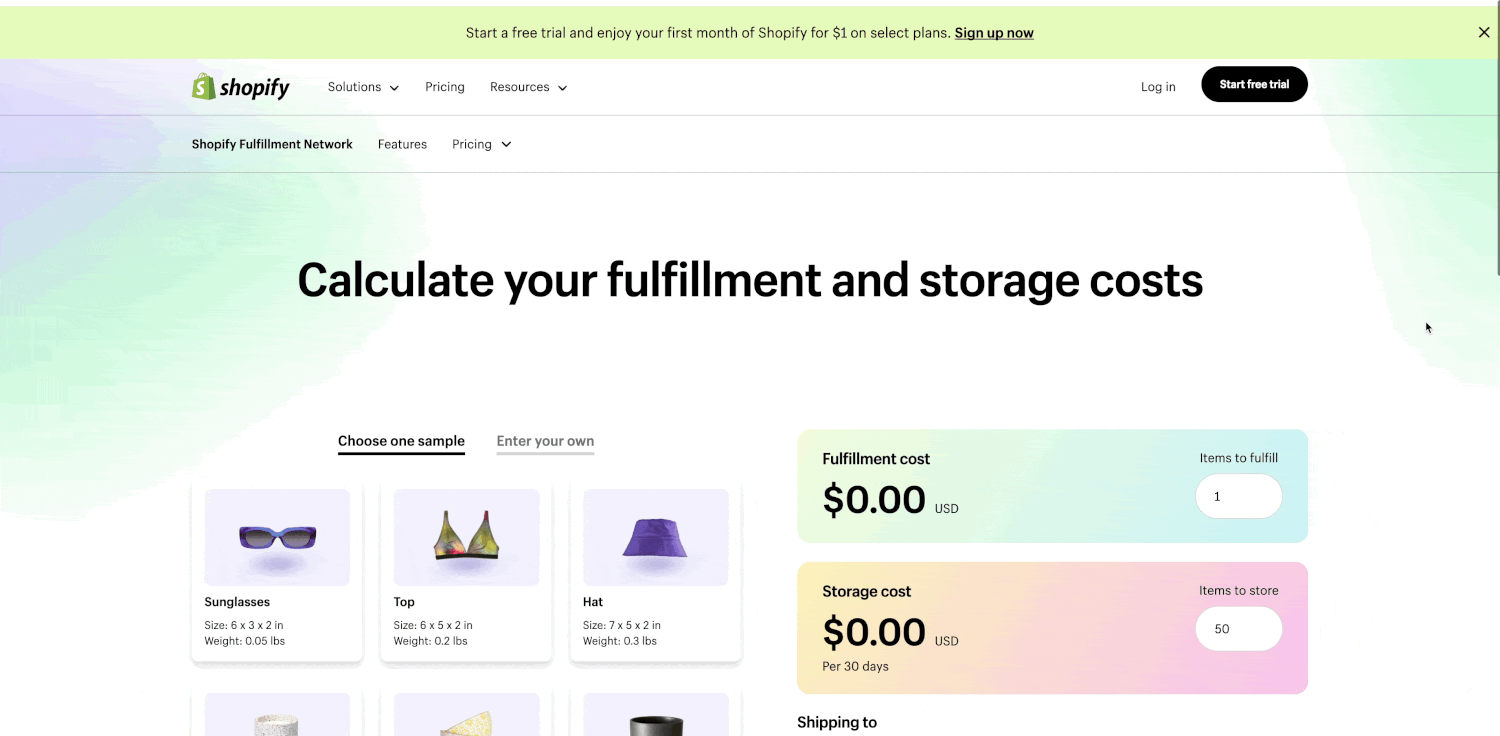Screen dimensions: 1500x736
Task: Switch to Choose one sample tab
Action: coord(401,441)
